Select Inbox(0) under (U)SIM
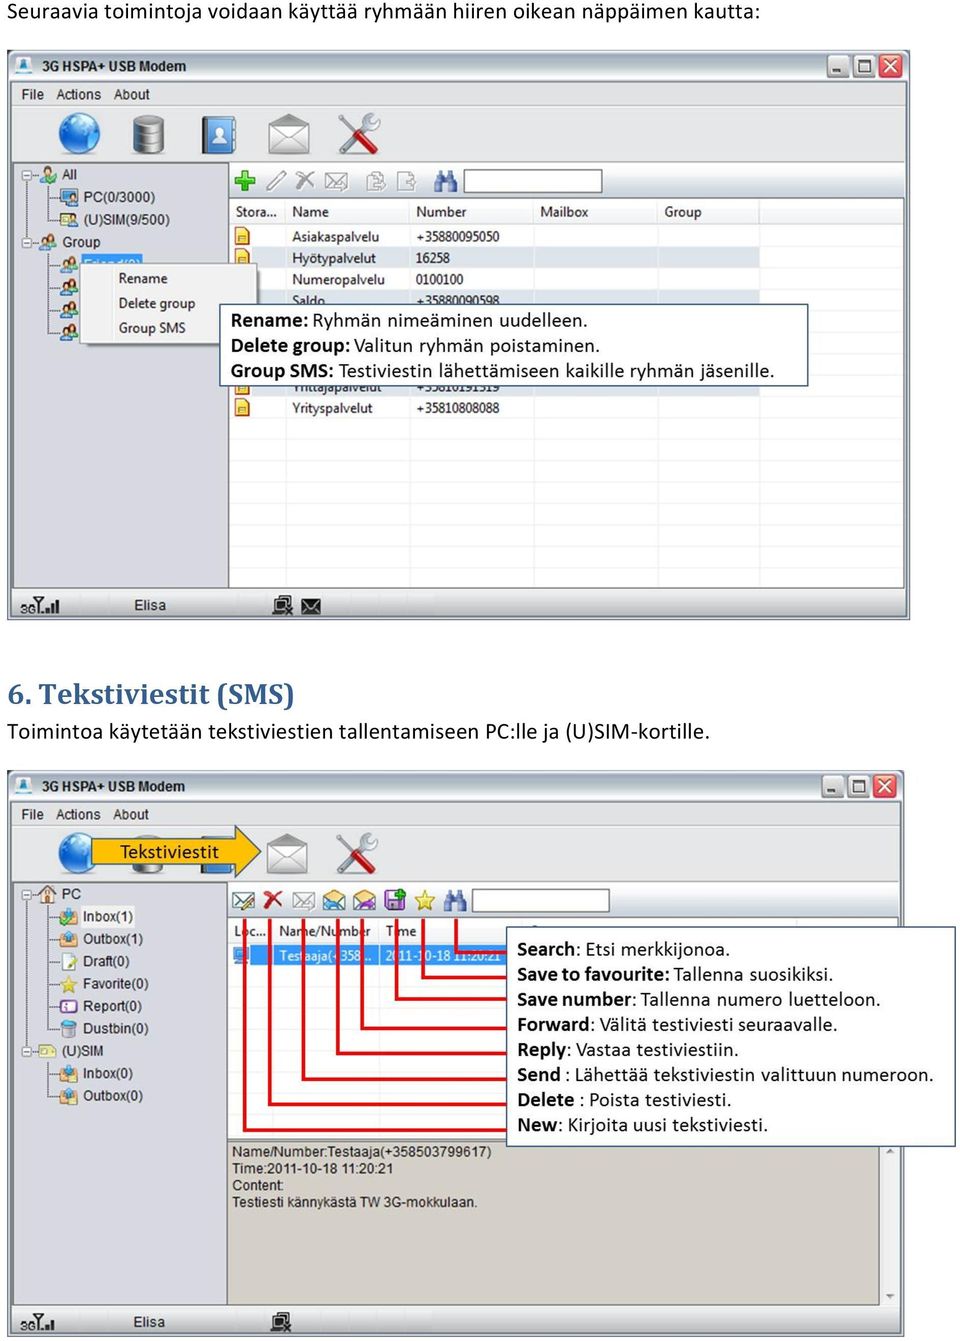This screenshot has width=960, height=1341. point(107,1073)
